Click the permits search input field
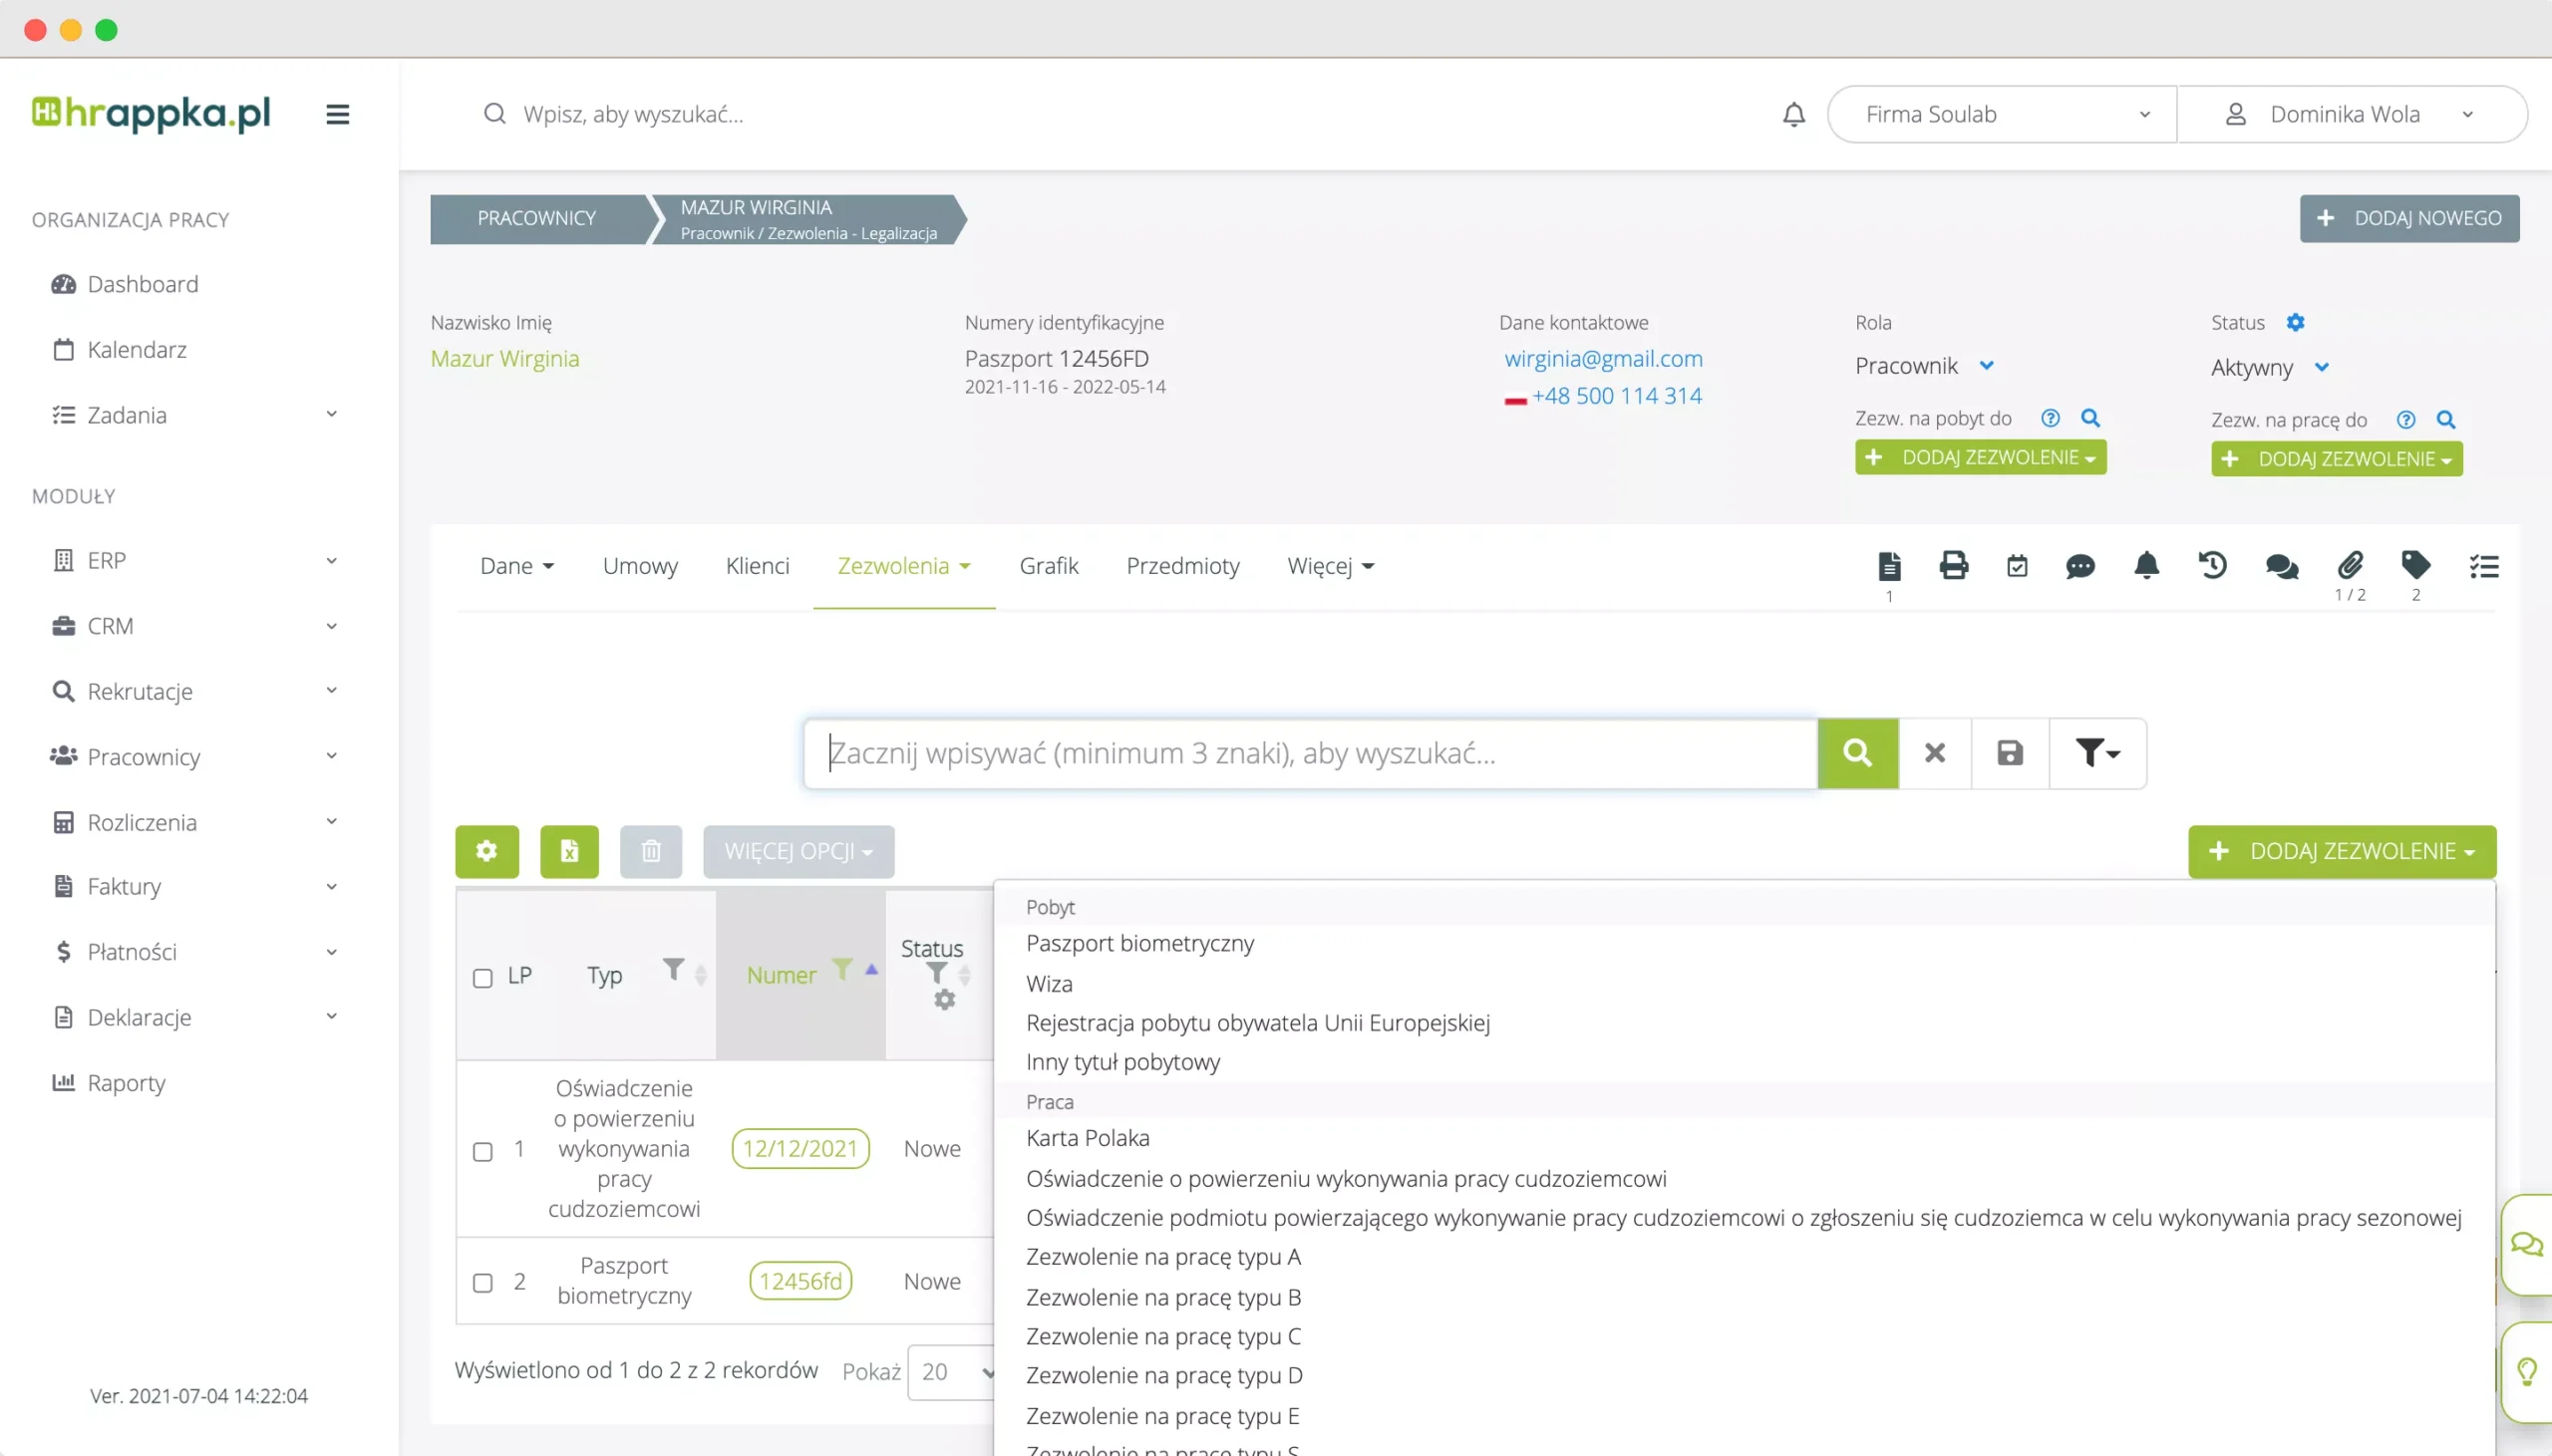The height and width of the screenshot is (1456, 2552). coord(1310,753)
